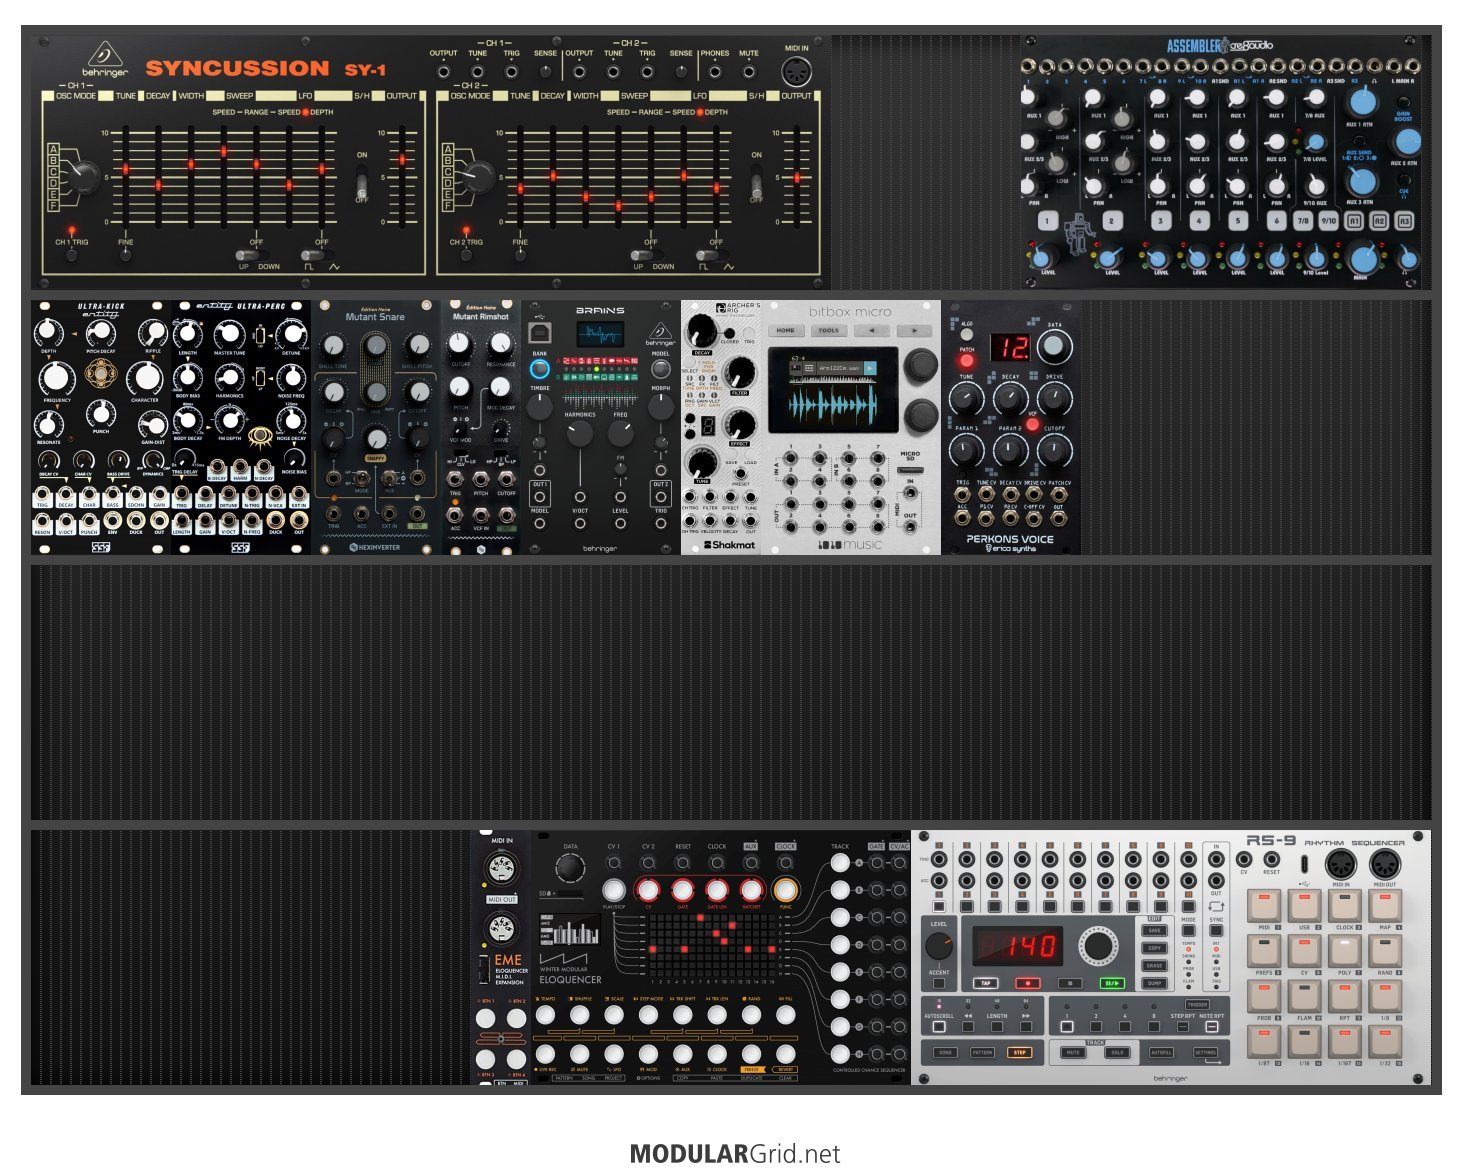Toggle the RS-9 track SOLO button
Screen dimensions: 1472x1175
1118,1053
